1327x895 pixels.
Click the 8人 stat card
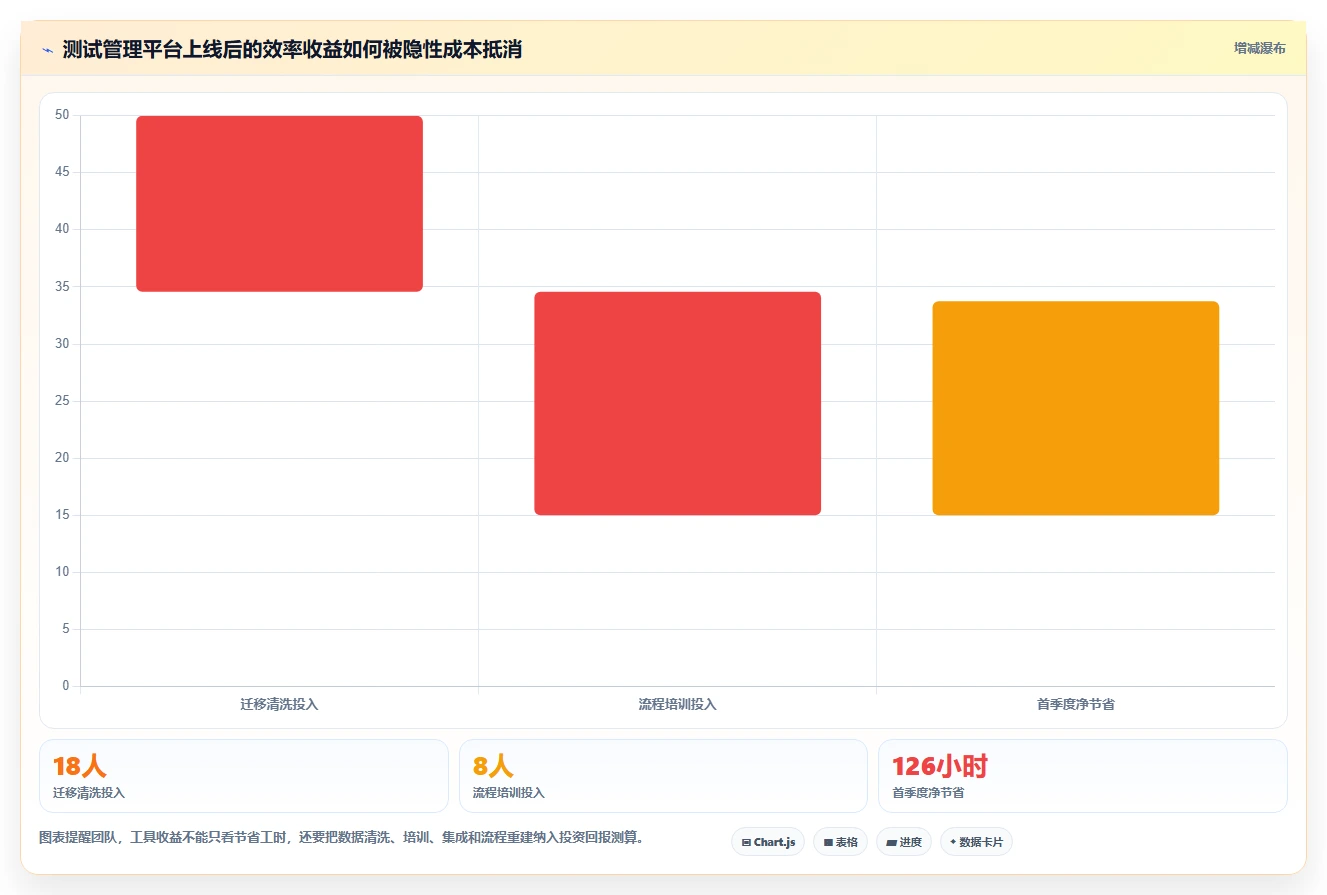coord(663,776)
